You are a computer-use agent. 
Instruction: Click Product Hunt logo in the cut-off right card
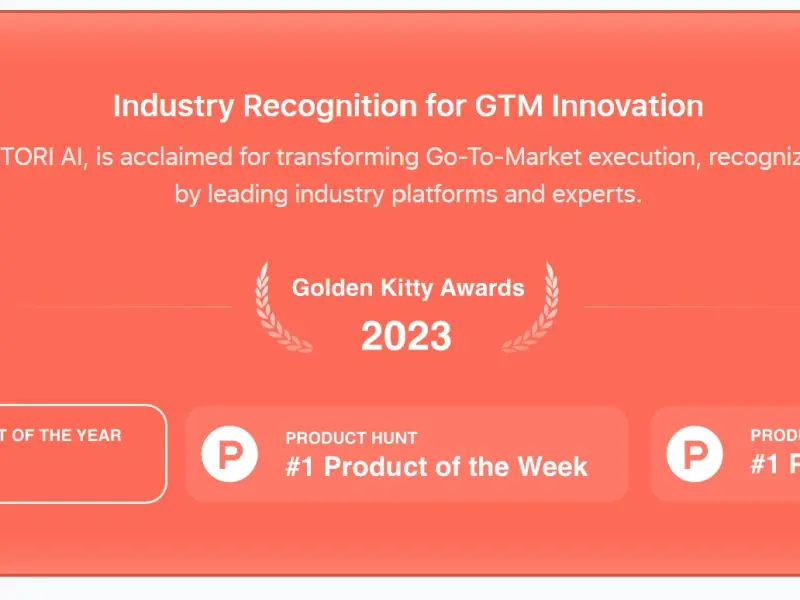coord(694,454)
